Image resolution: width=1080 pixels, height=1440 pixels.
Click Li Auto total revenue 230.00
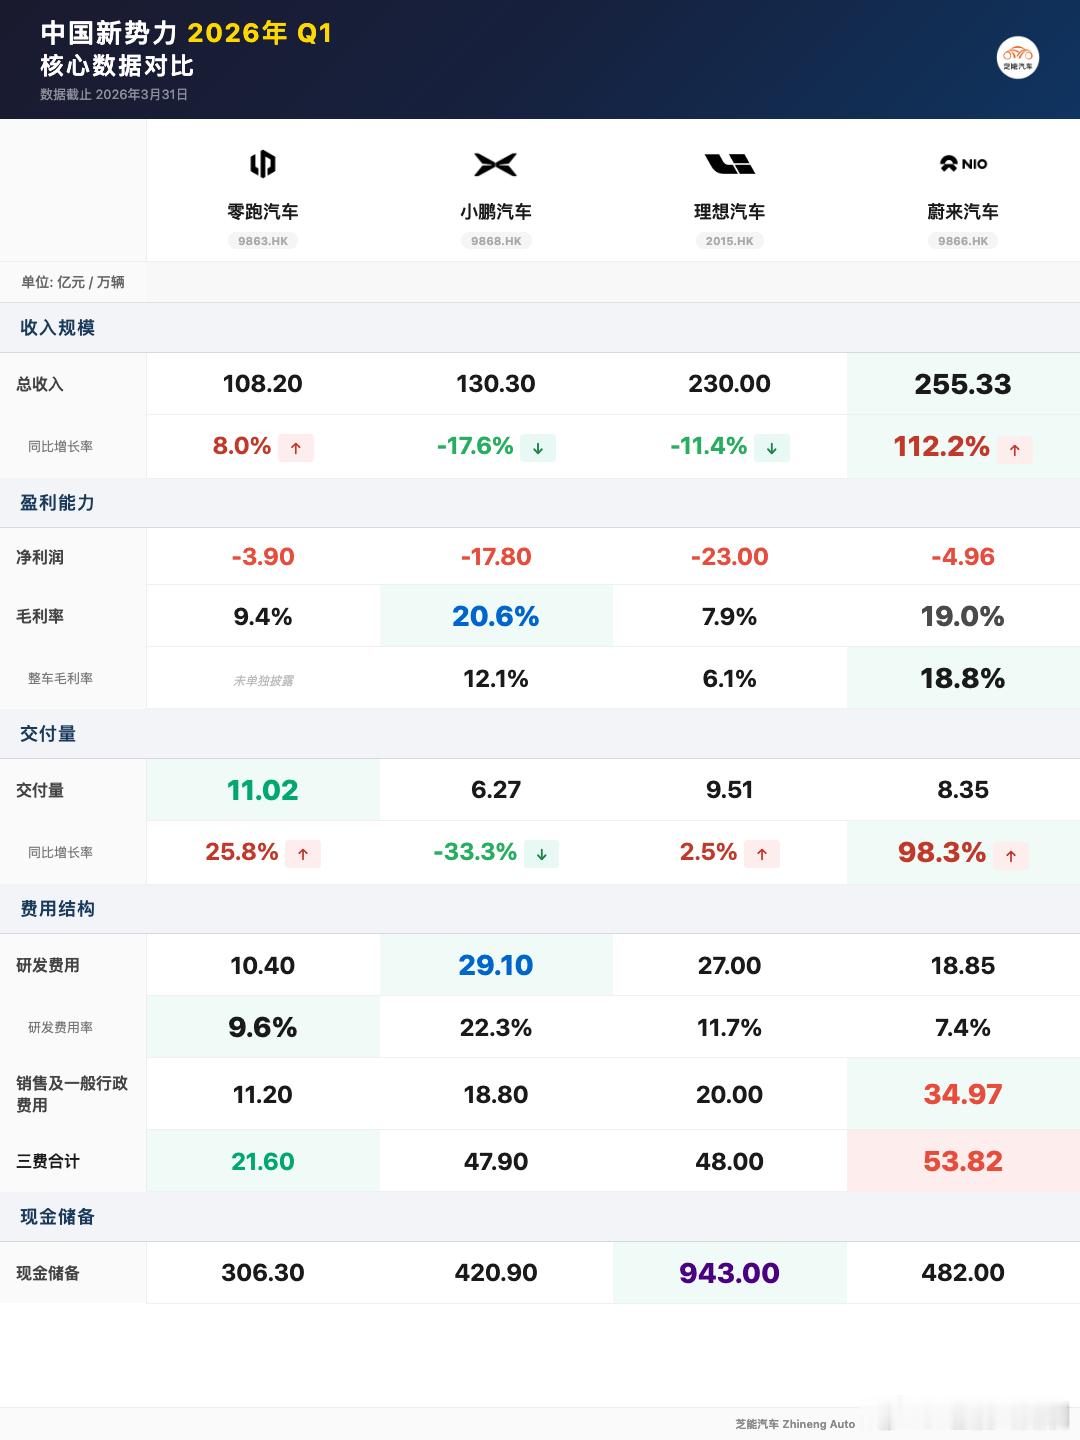[729, 384]
